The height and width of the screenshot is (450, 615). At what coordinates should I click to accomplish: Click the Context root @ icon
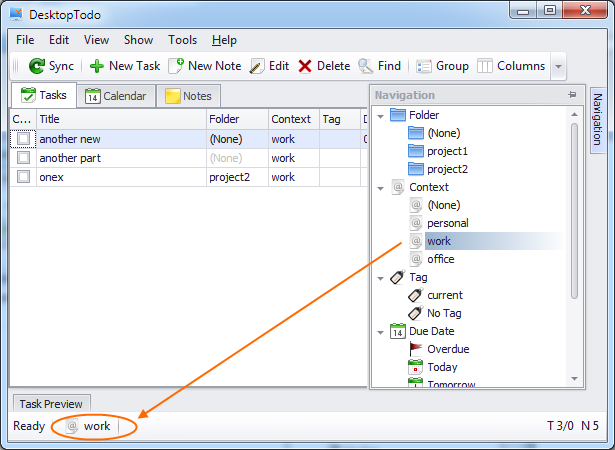[398, 187]
